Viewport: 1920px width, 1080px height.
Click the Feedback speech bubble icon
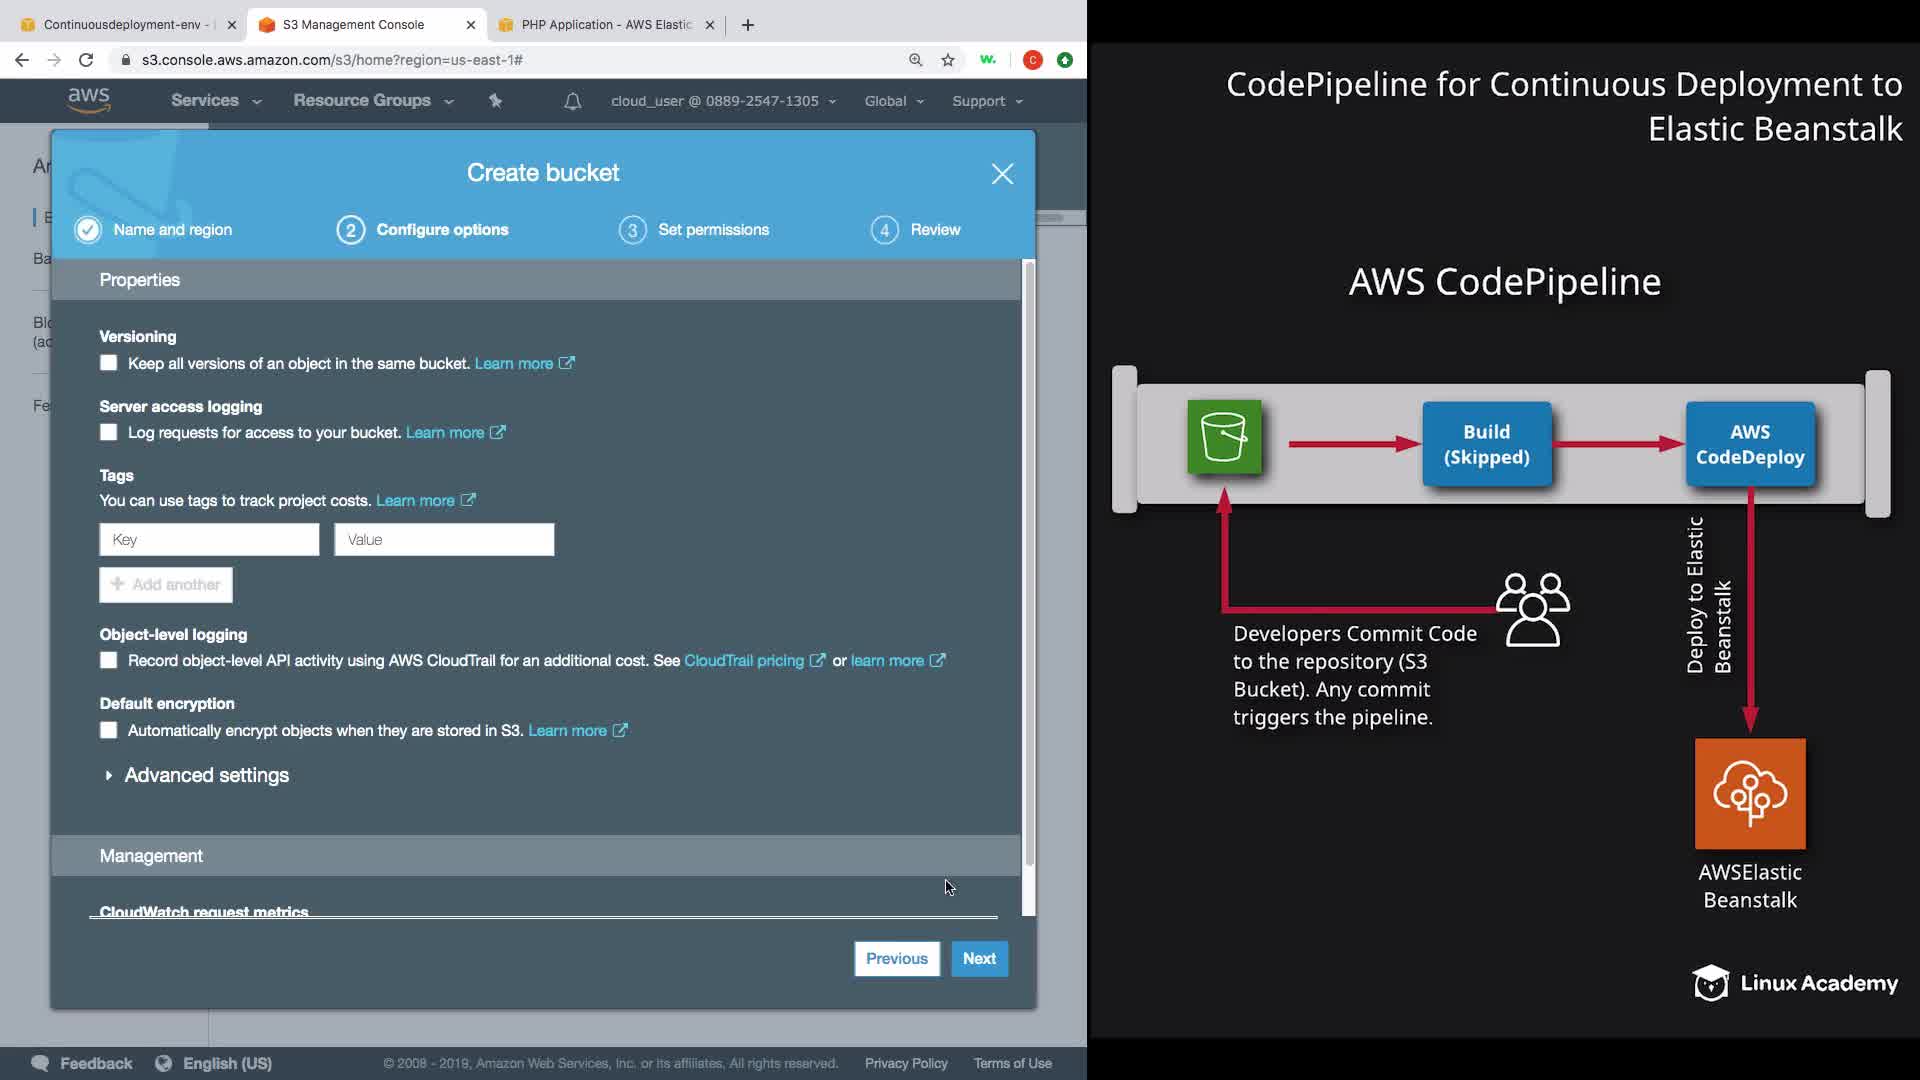click(40, 1063)
